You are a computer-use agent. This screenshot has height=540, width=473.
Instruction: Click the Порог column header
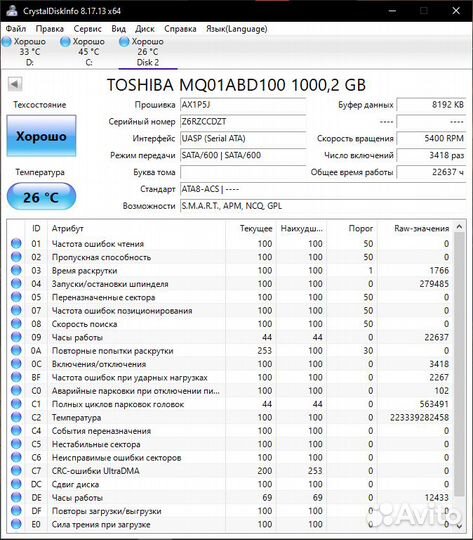pos(352,228)
